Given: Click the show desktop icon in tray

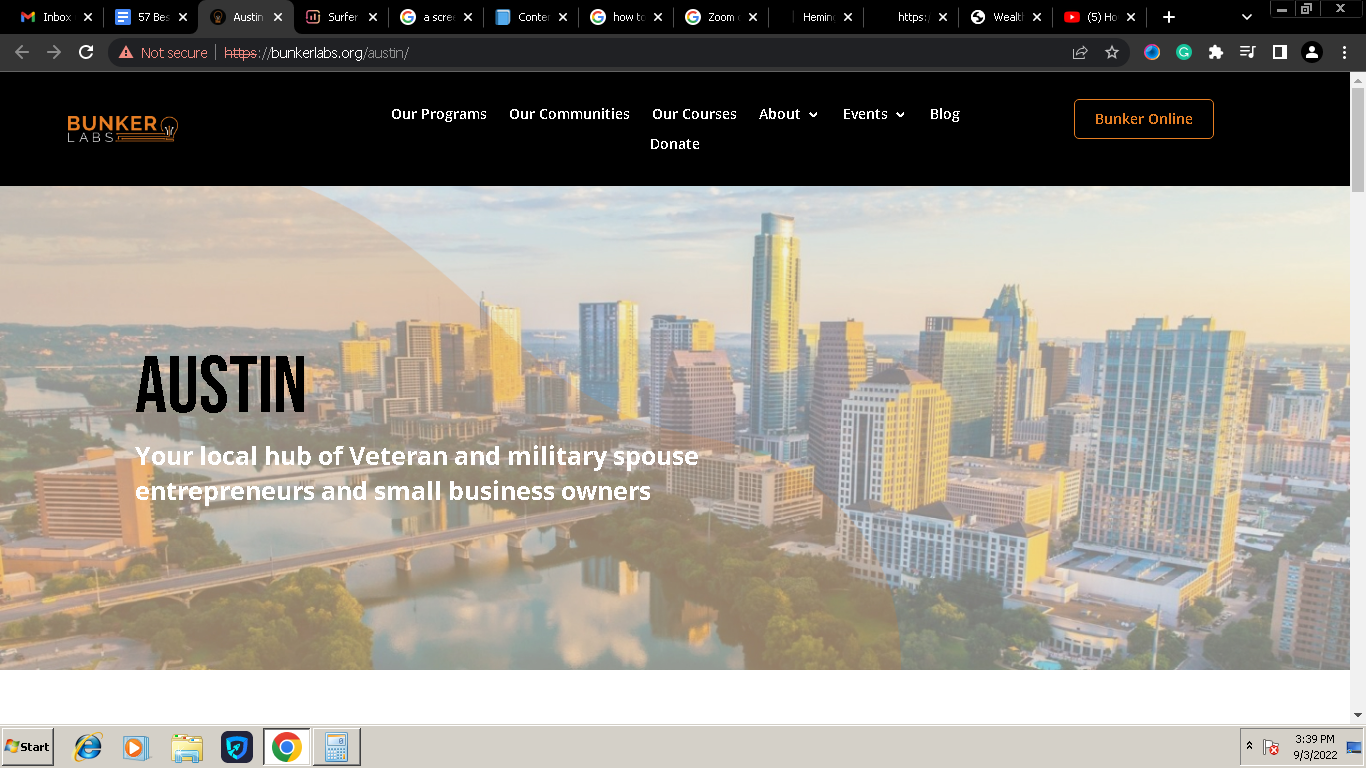Looking at the screenshot, I should coord(1354,747).
